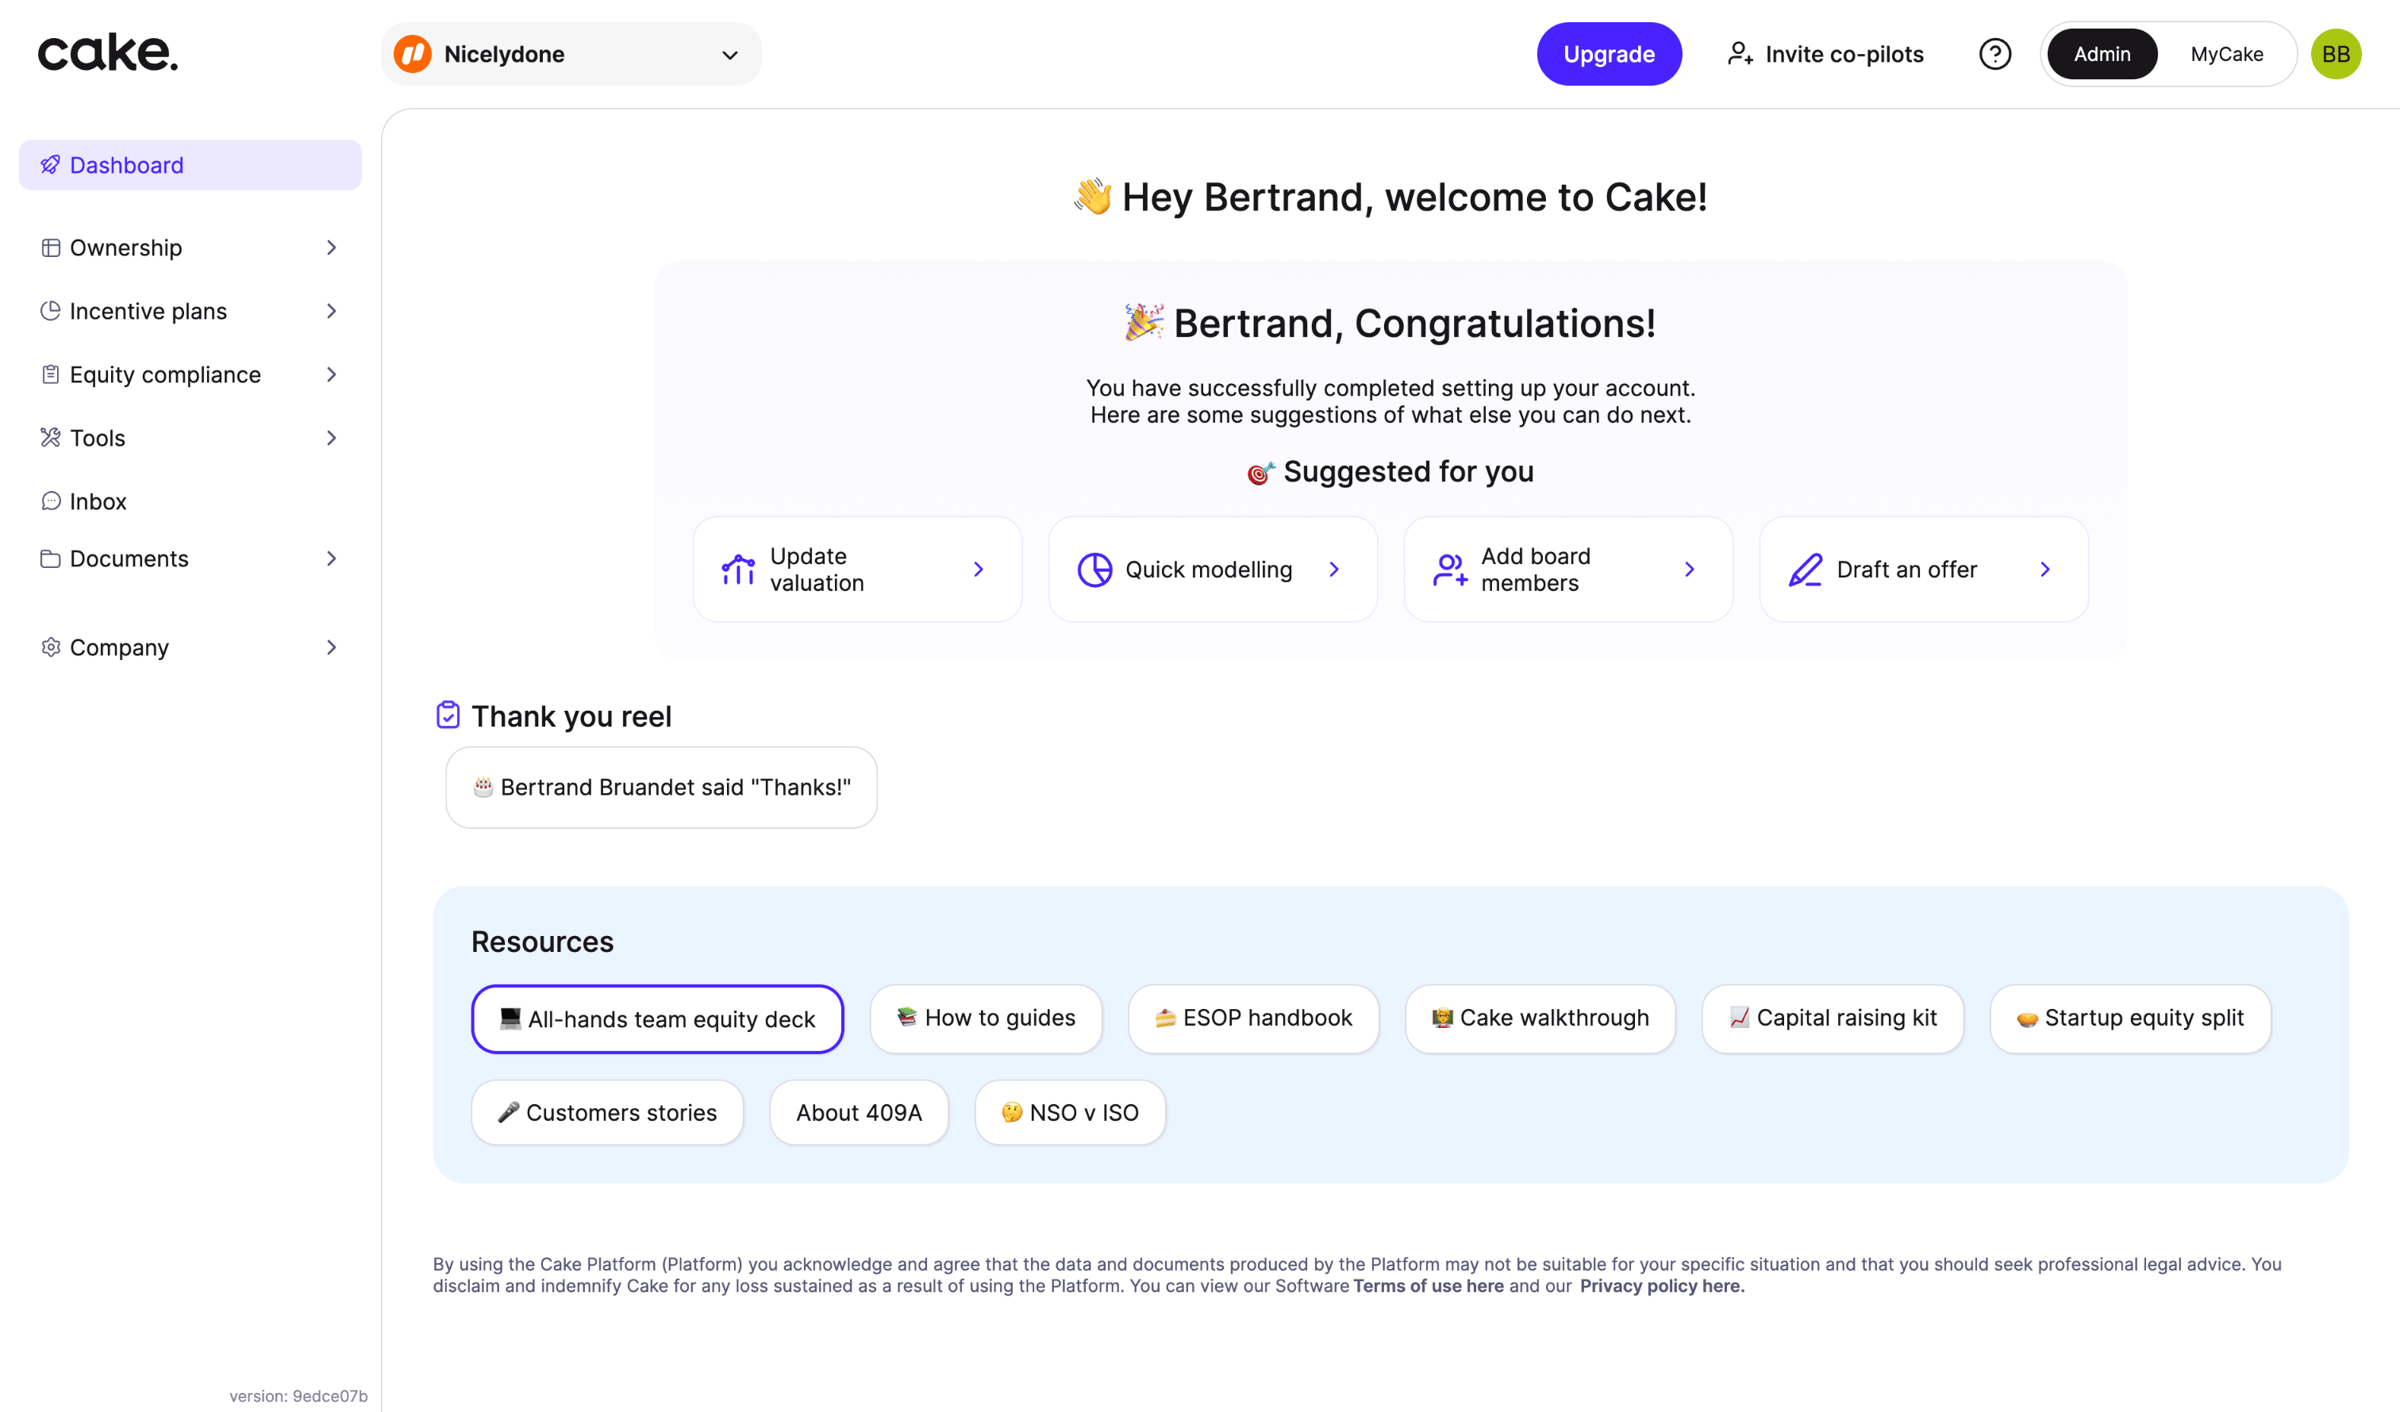The image size is (2400, 1412).
Task: Click version 9edce07b text
Action: click(298, 1396)
